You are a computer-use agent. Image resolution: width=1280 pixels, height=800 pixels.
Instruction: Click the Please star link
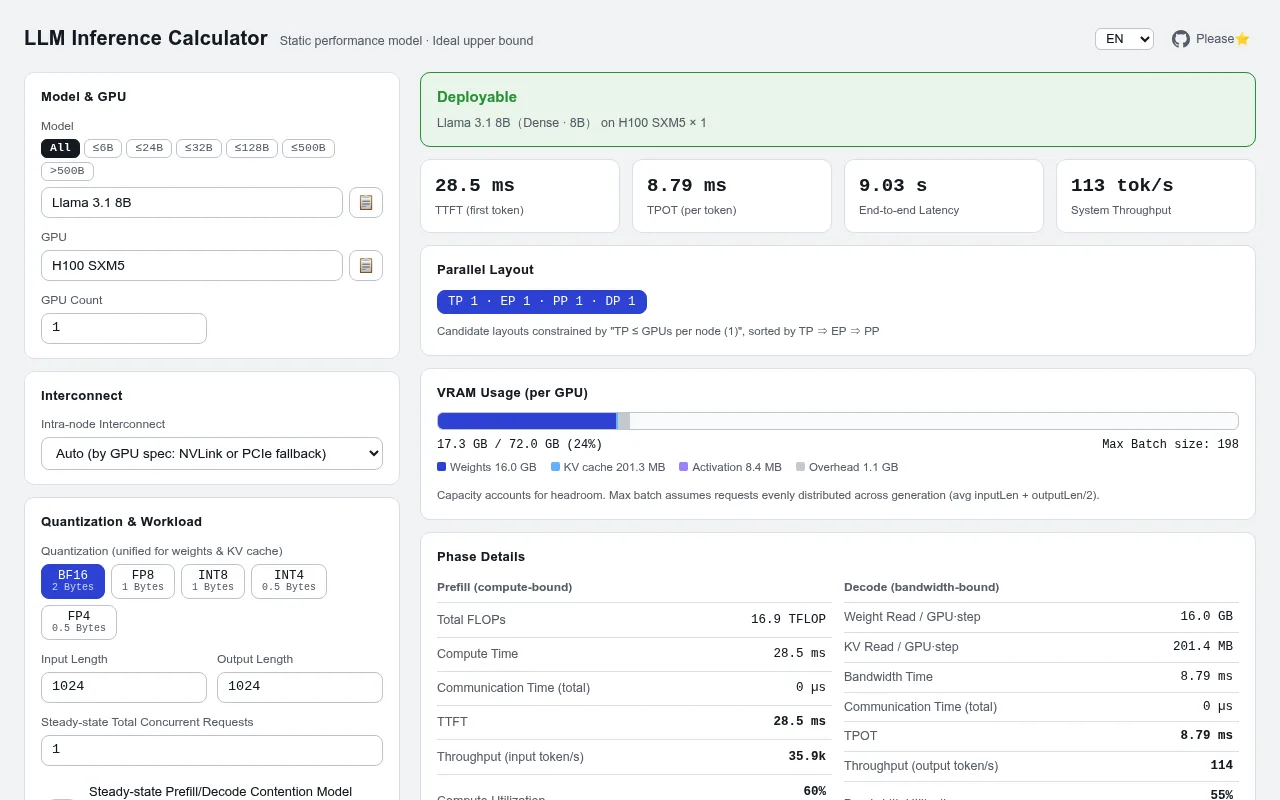pos(1223,39)
